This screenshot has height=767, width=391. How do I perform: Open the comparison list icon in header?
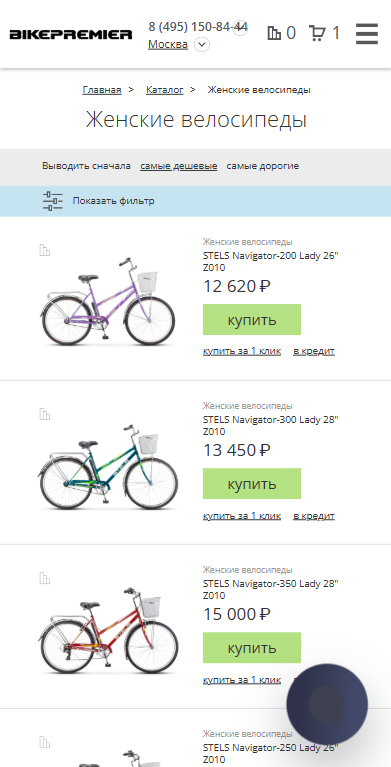pos(274,33)
